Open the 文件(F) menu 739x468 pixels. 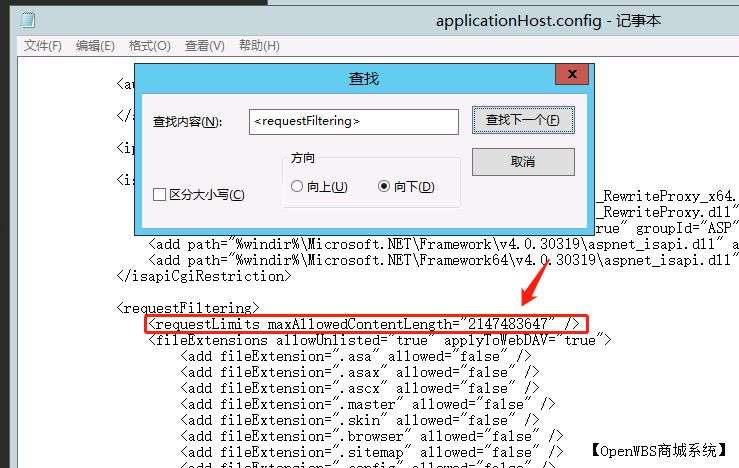pos(43,46)
